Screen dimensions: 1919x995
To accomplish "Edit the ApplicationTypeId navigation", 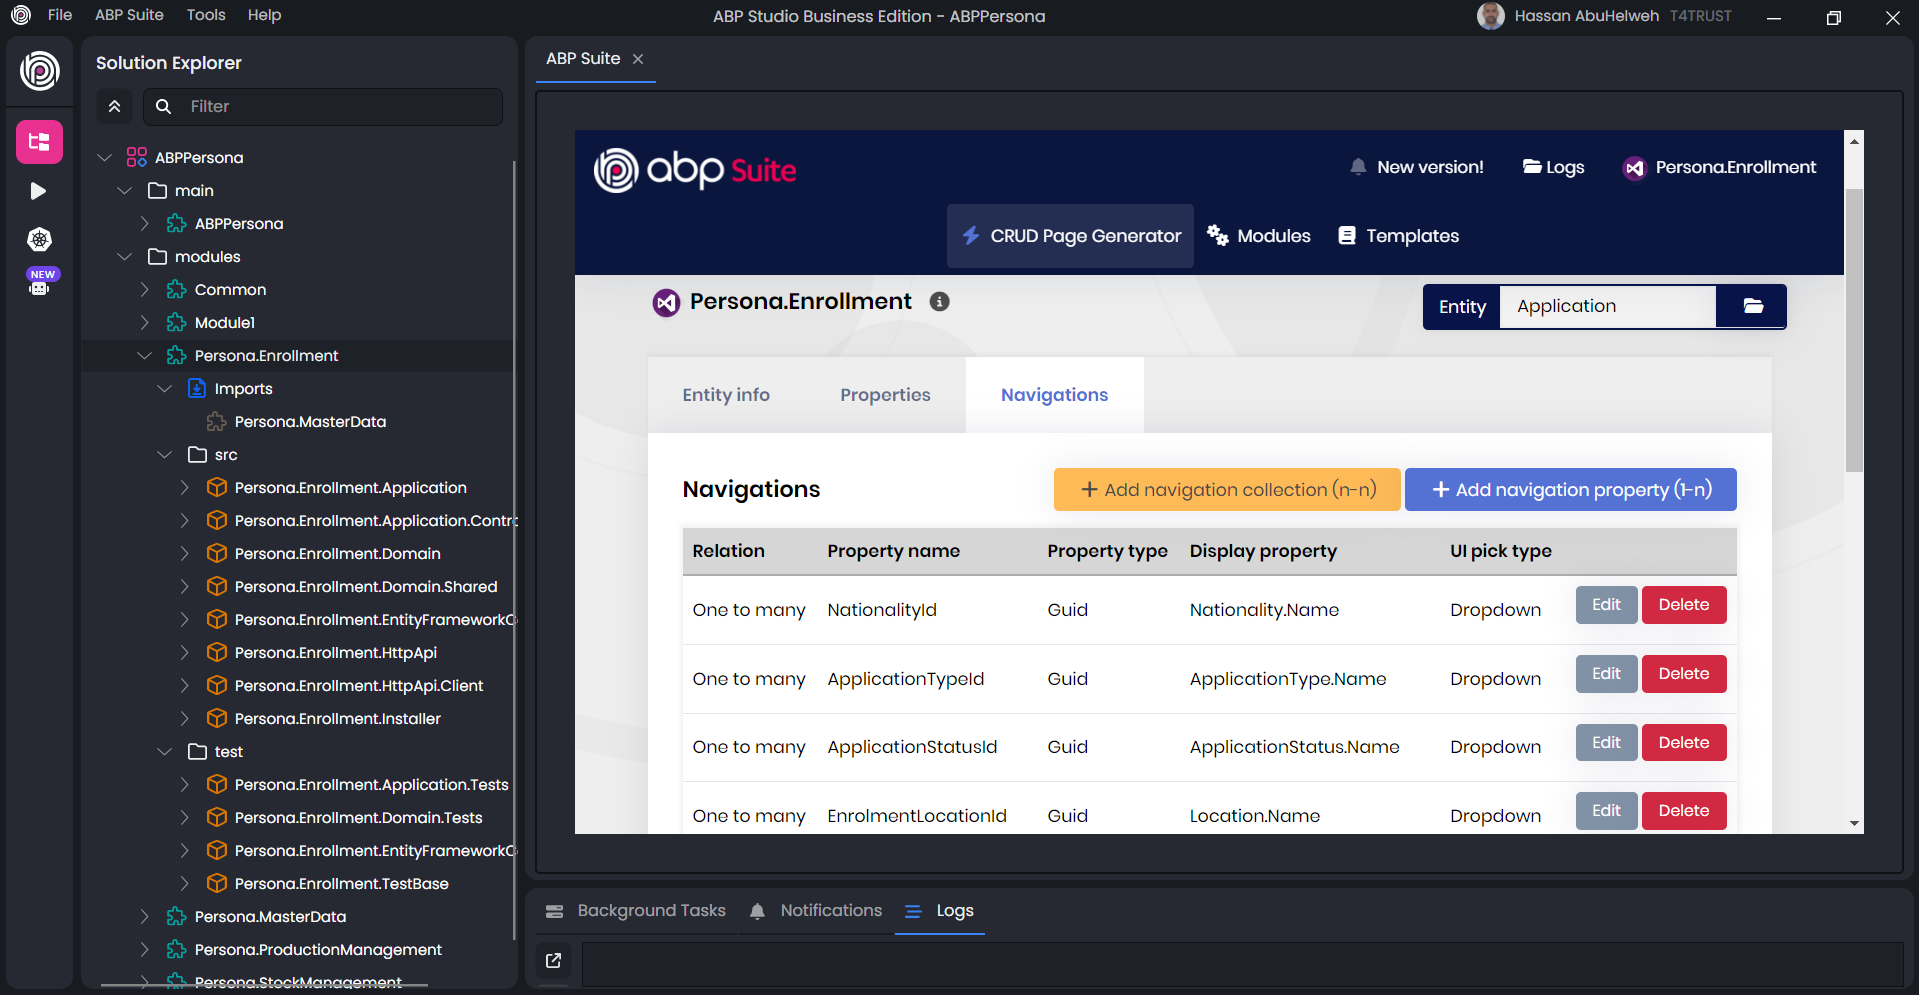I will [x=1606, y=674].
